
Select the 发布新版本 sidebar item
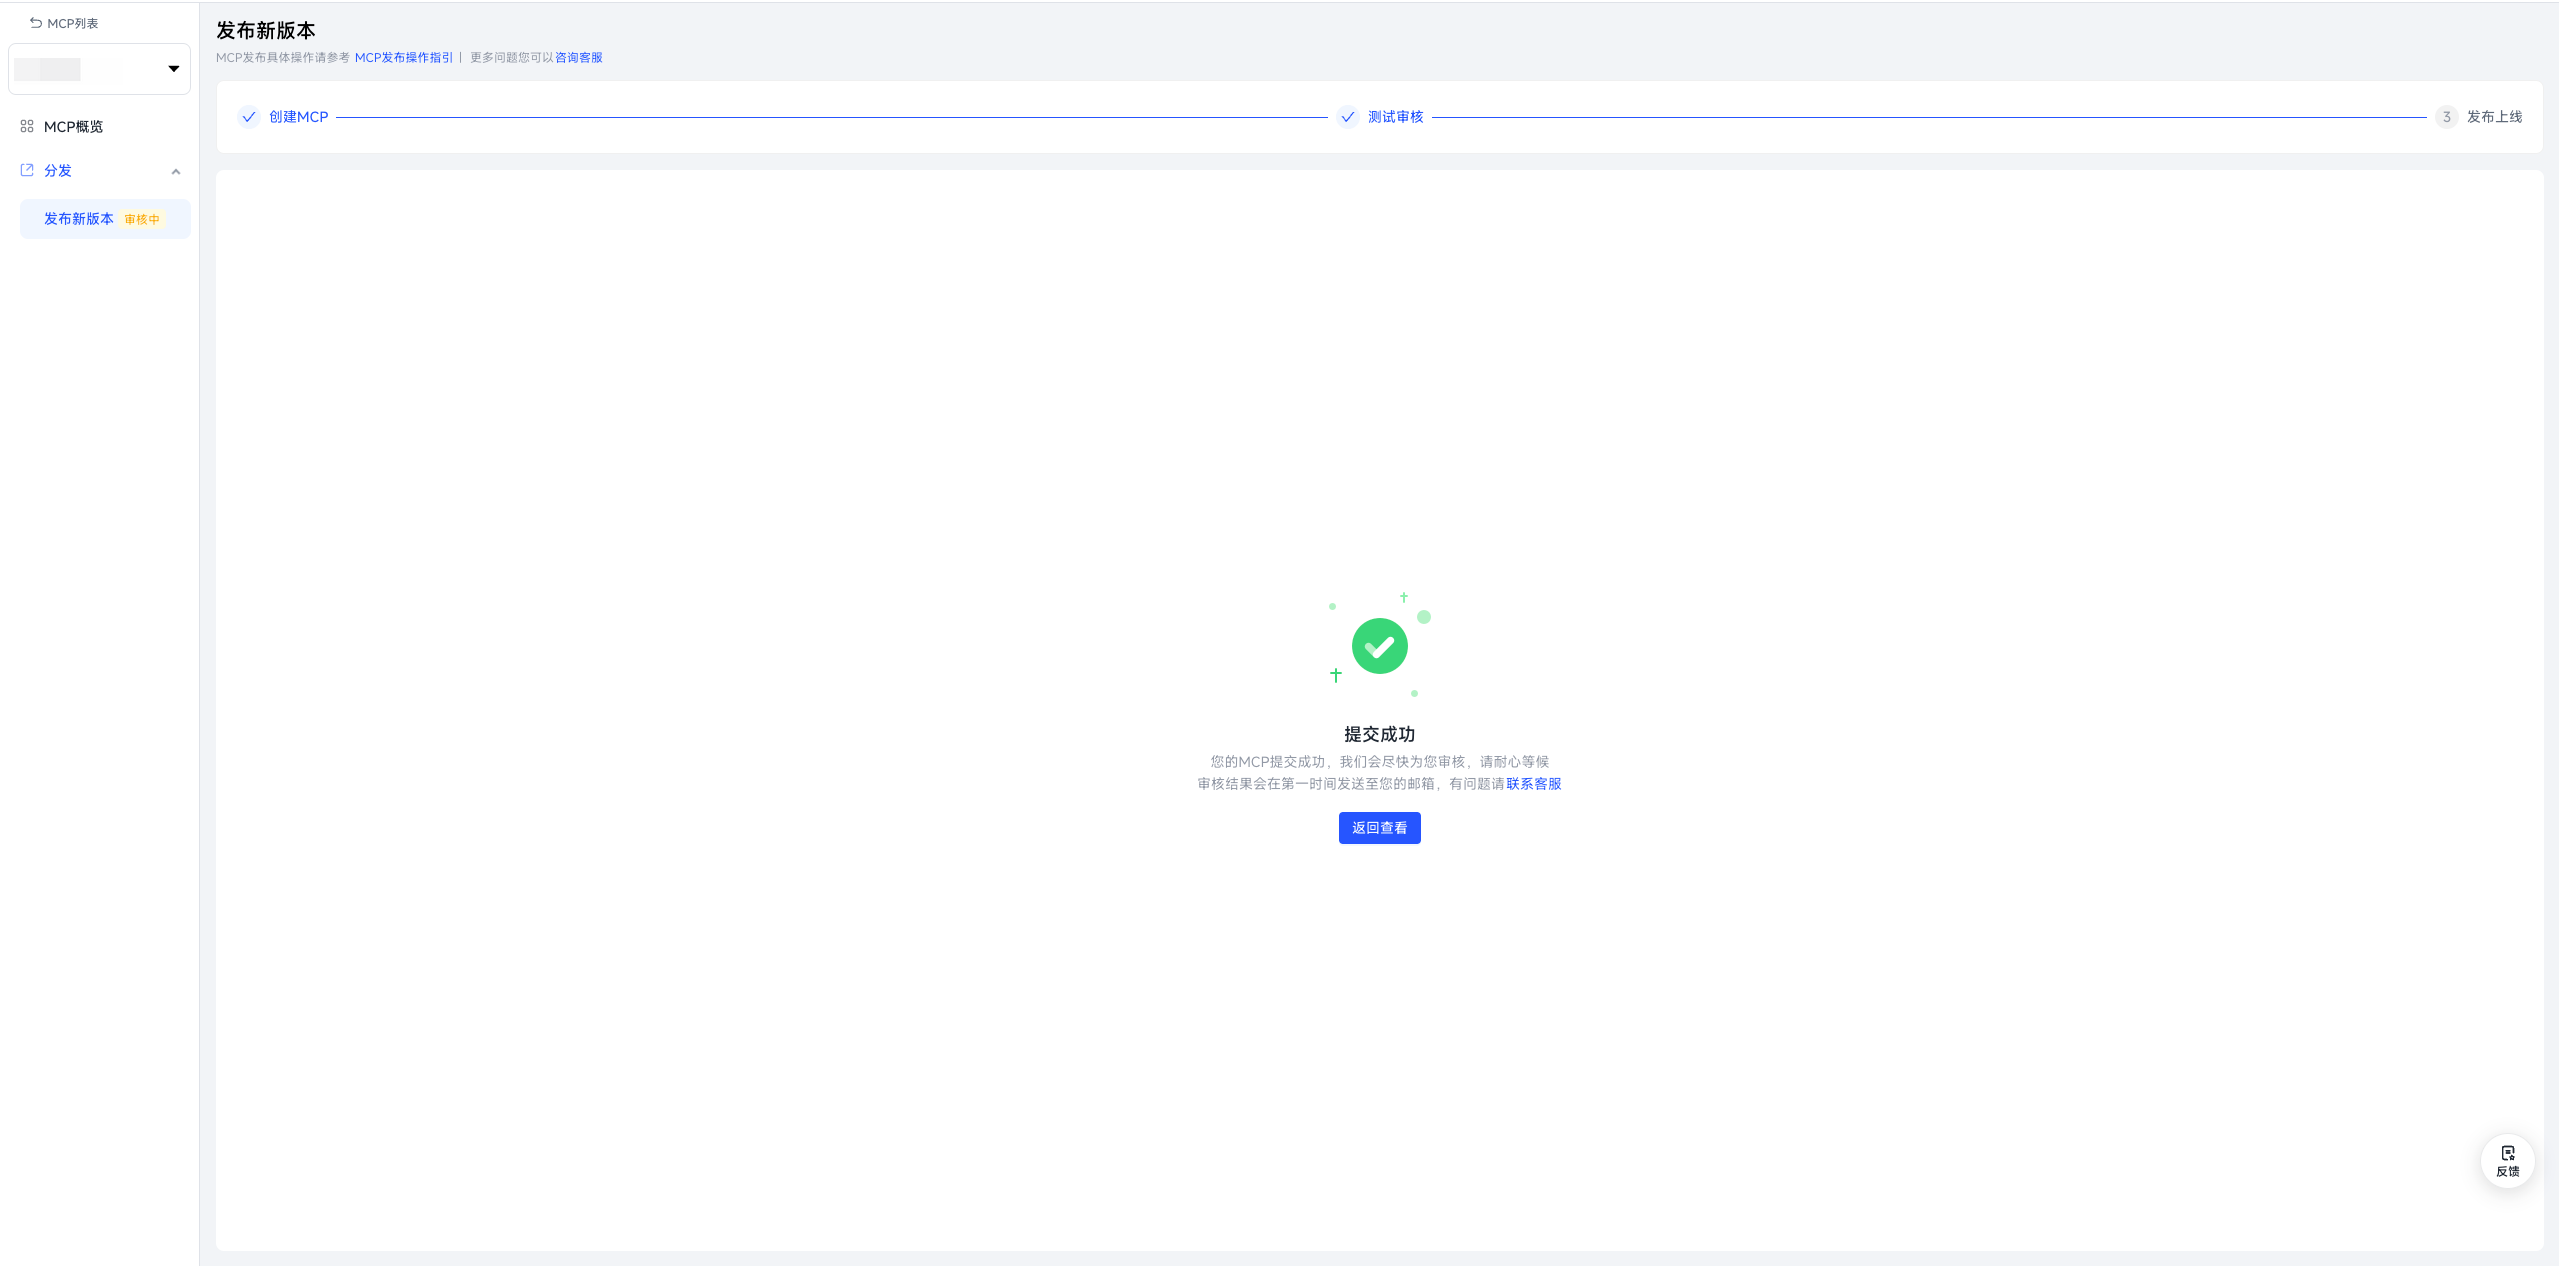tap(78, 219)
